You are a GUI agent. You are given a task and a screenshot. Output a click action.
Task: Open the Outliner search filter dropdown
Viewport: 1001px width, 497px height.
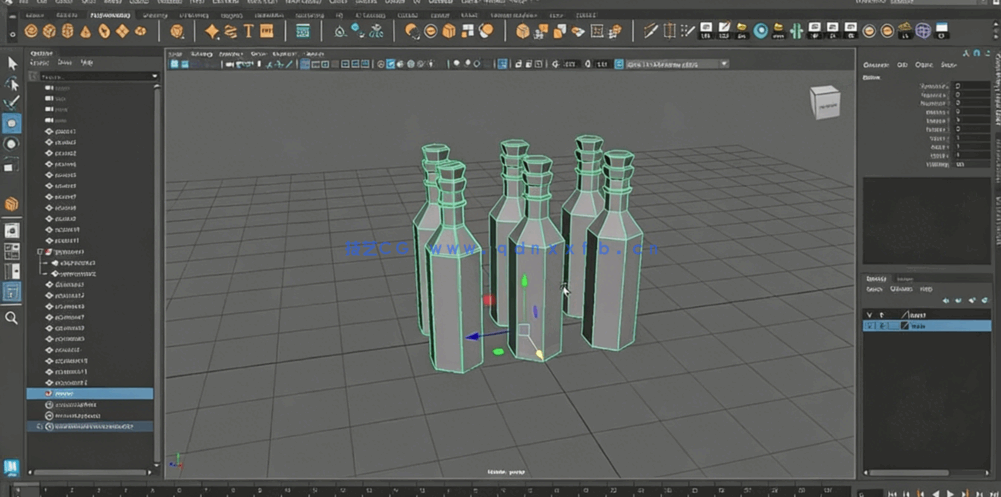tap(154, 76)
